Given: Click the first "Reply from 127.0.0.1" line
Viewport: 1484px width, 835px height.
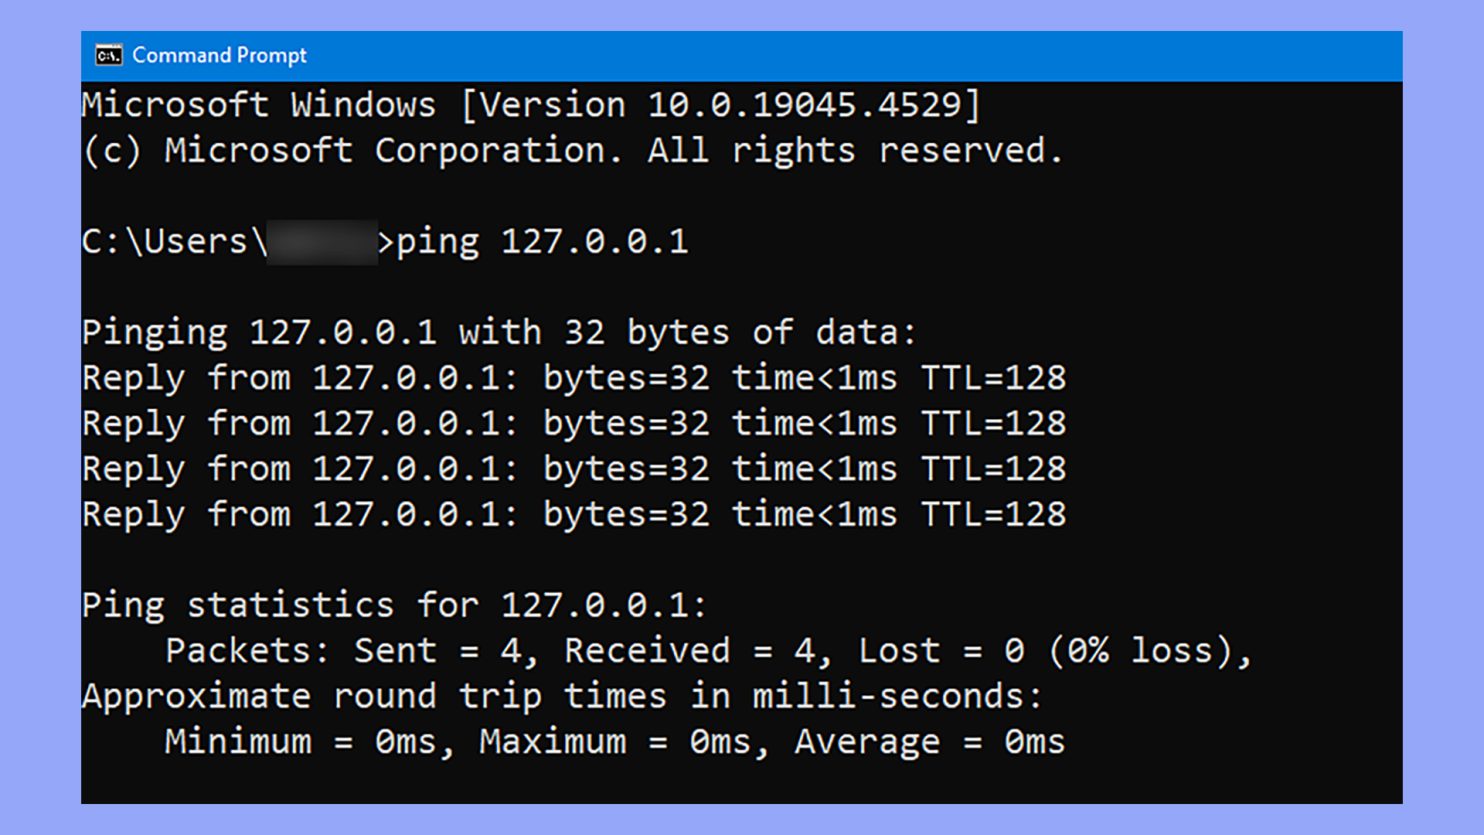Looking at the screenshot, I should click(573, 378).
